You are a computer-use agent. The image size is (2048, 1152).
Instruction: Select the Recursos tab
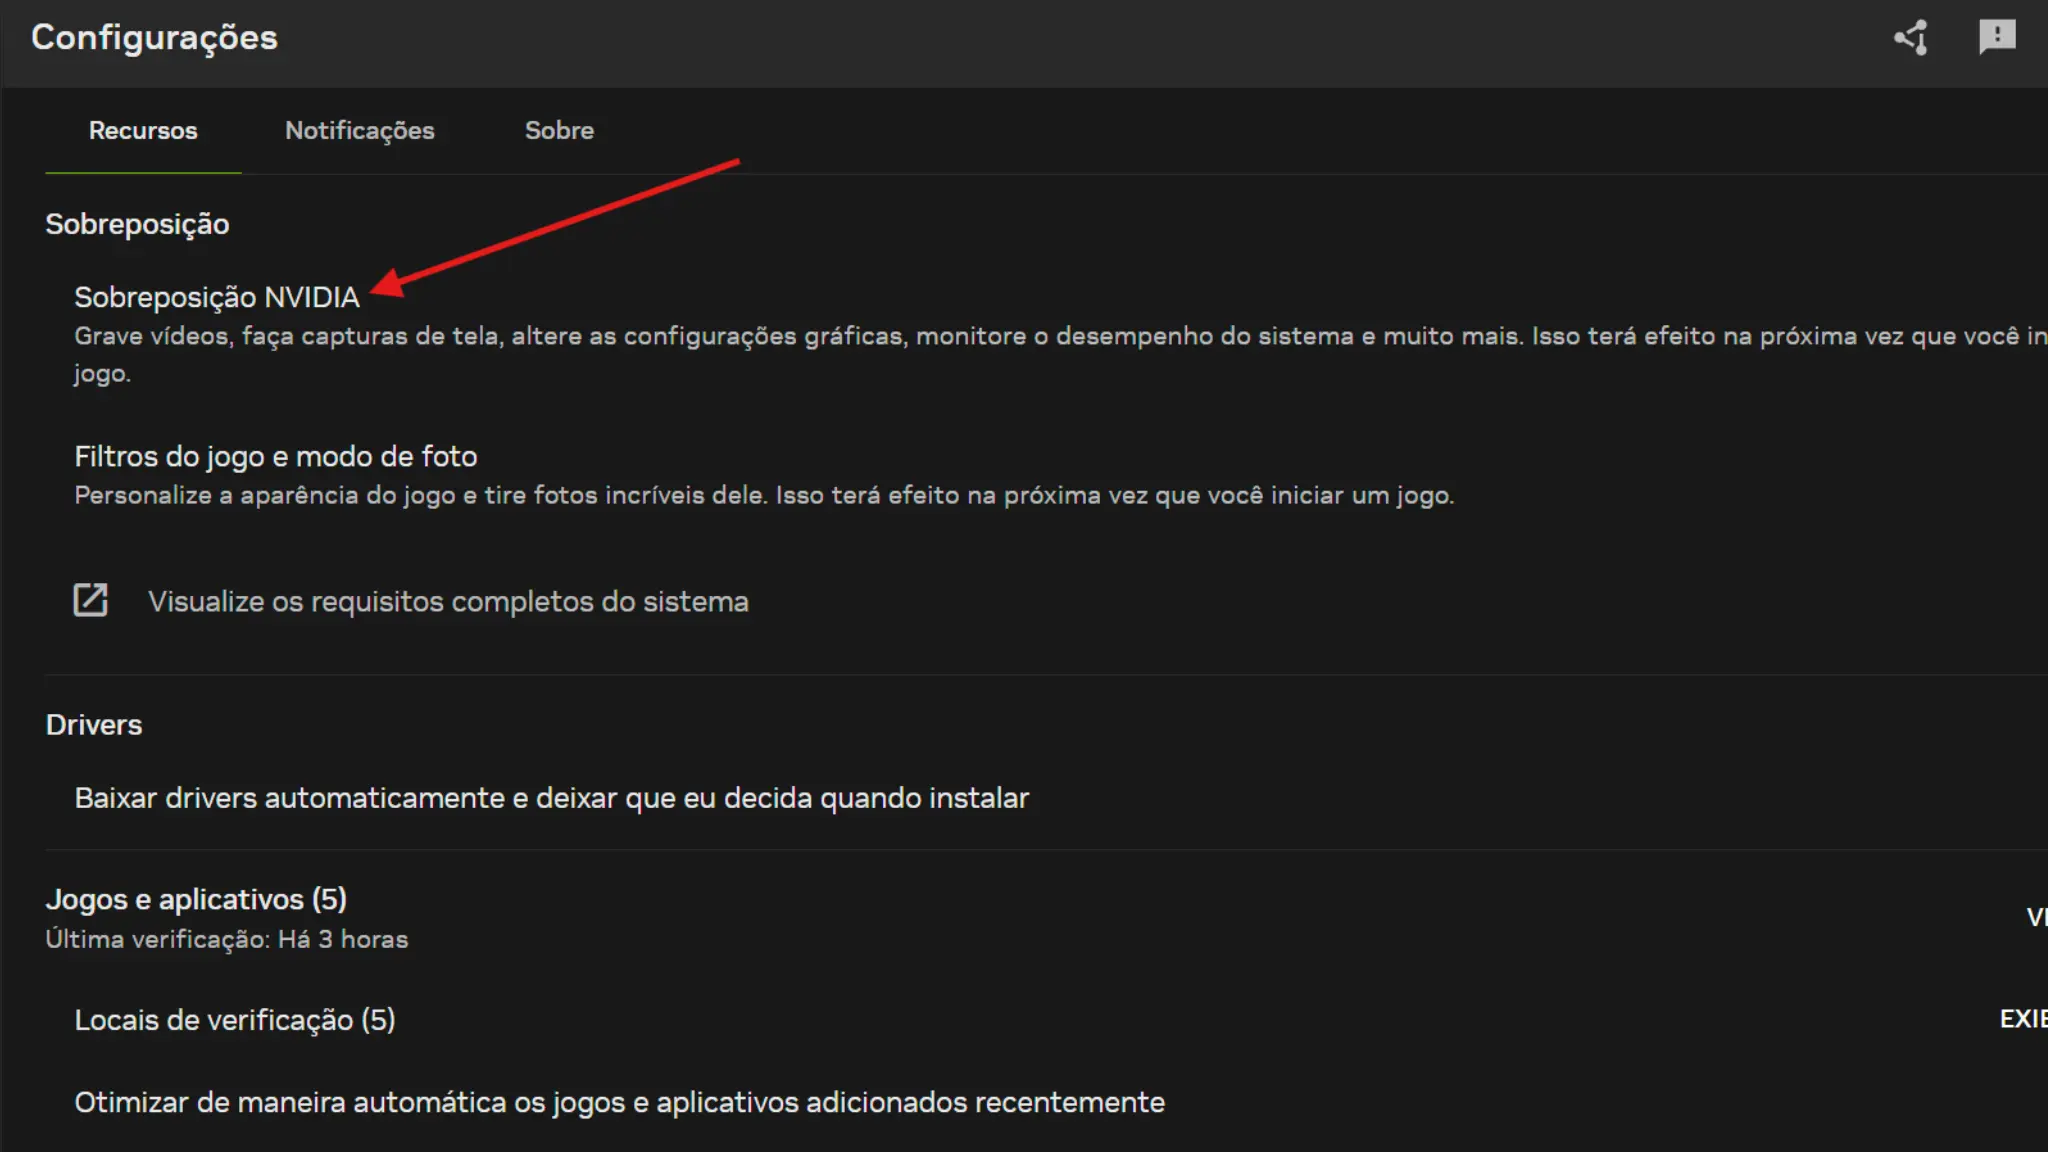click(143, 130)
